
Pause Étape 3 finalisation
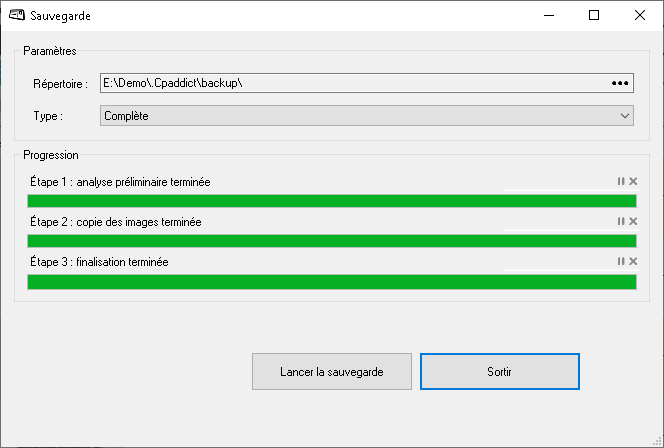pos(621,261)
